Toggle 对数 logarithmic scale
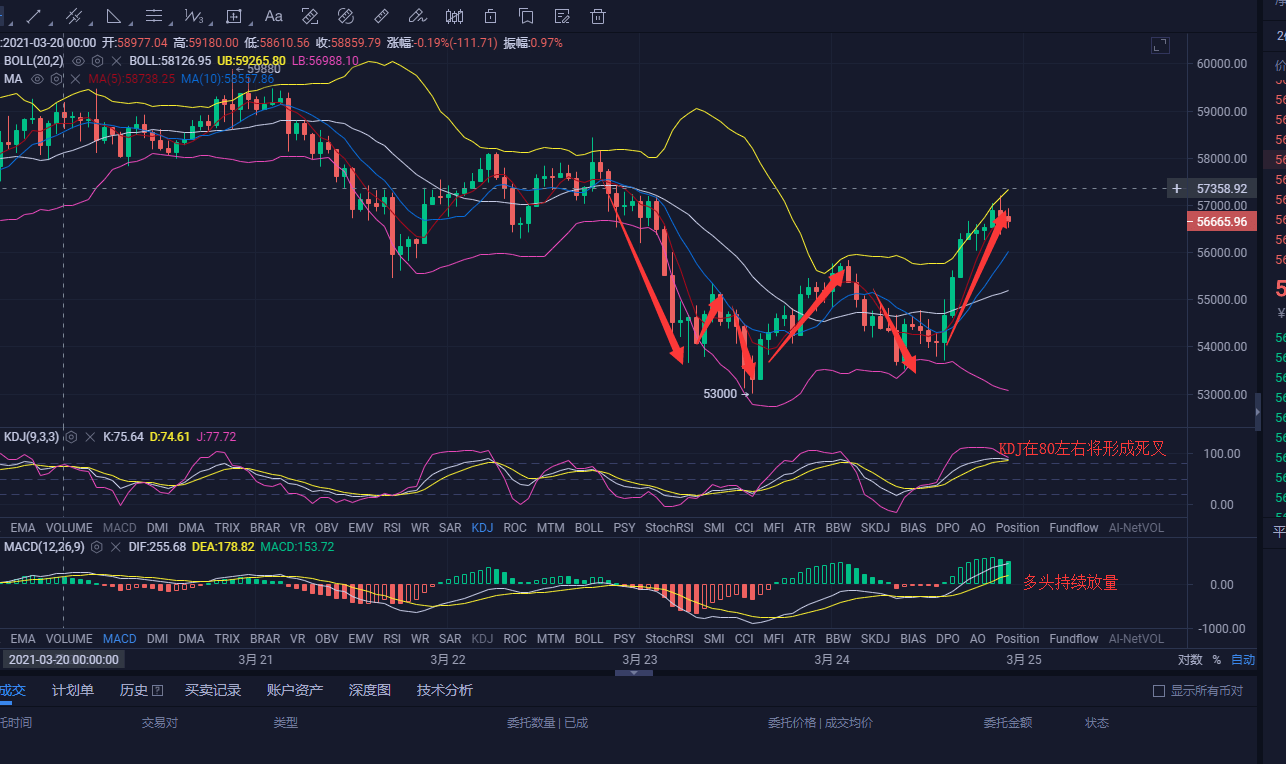Screen dimensions: 1286x764 point(1190,660)
